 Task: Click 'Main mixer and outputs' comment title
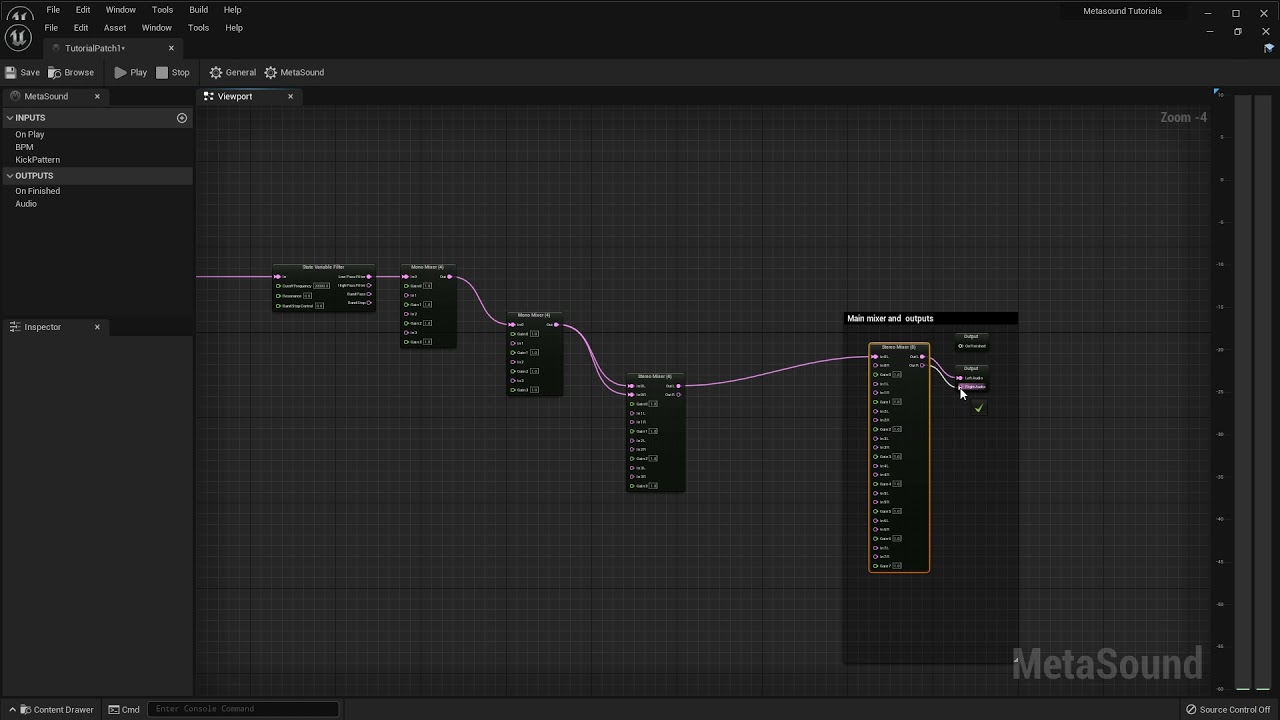tap(890, 319)
